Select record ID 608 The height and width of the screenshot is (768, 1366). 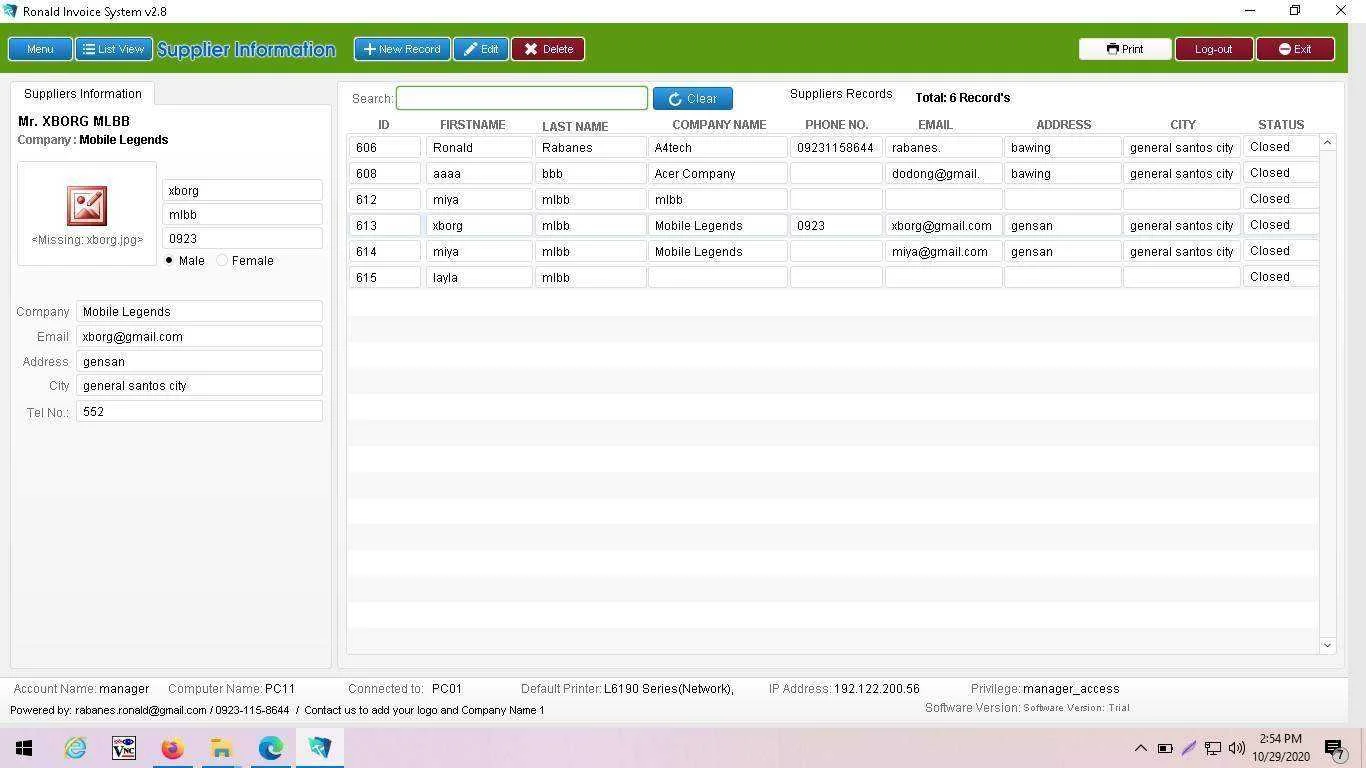point(385,174)
